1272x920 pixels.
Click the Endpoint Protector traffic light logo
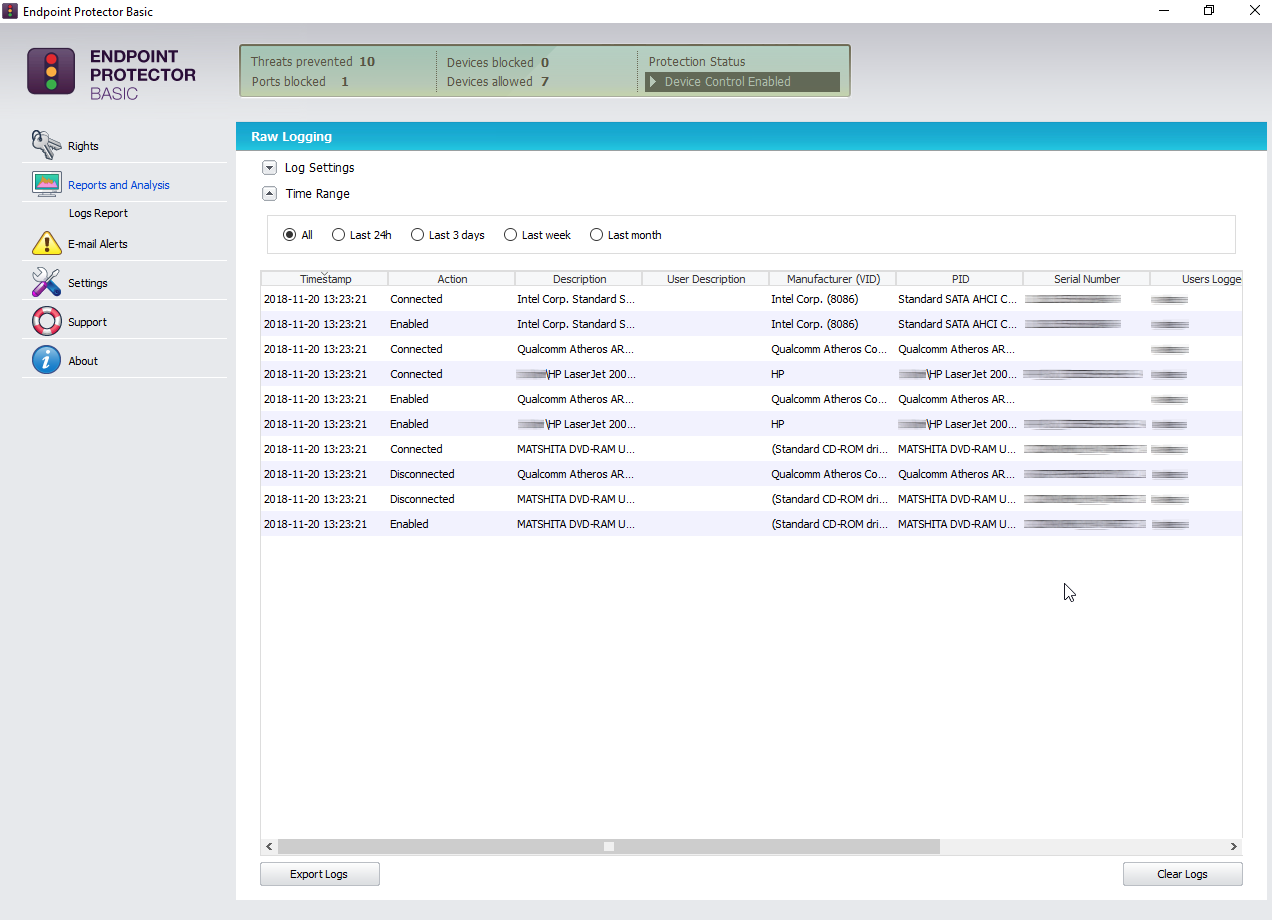51,71
